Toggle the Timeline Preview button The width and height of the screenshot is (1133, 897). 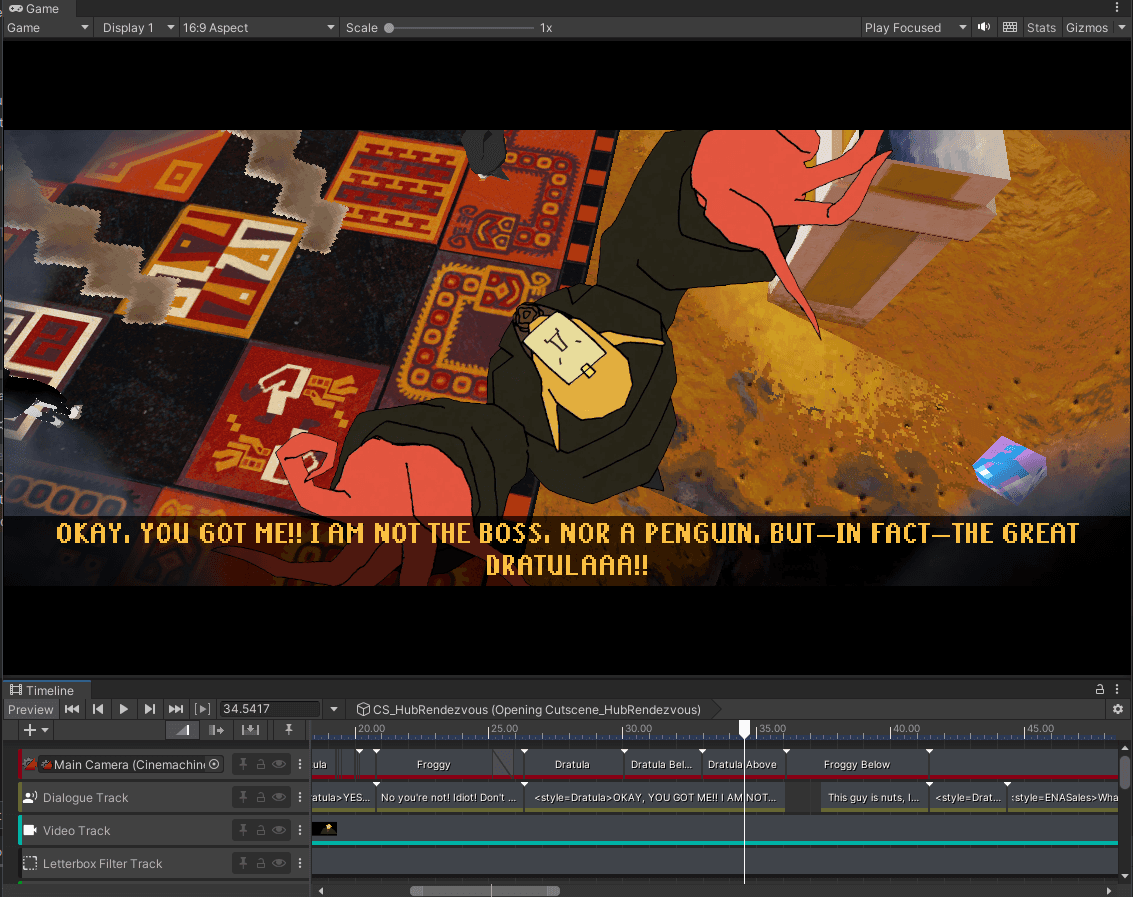(x=30, y=709)
